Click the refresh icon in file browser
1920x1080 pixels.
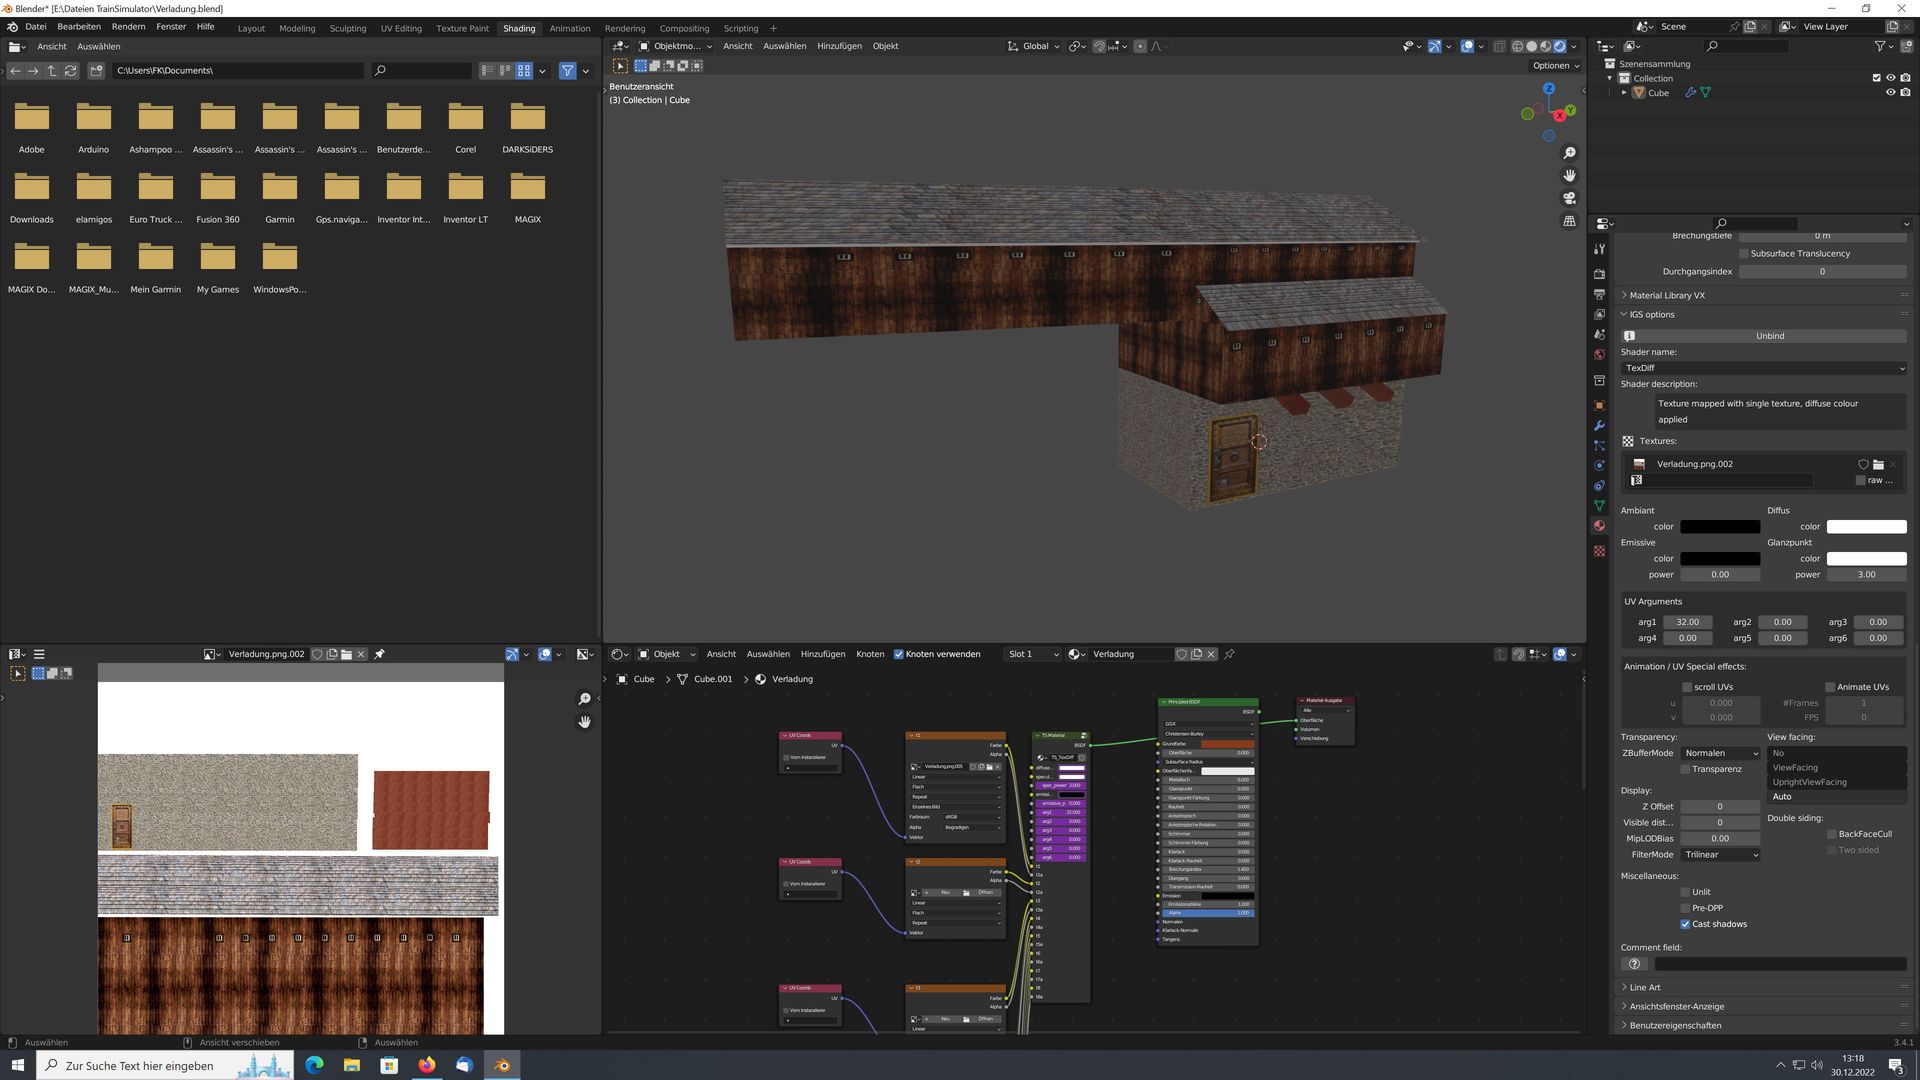click(70, 71)
